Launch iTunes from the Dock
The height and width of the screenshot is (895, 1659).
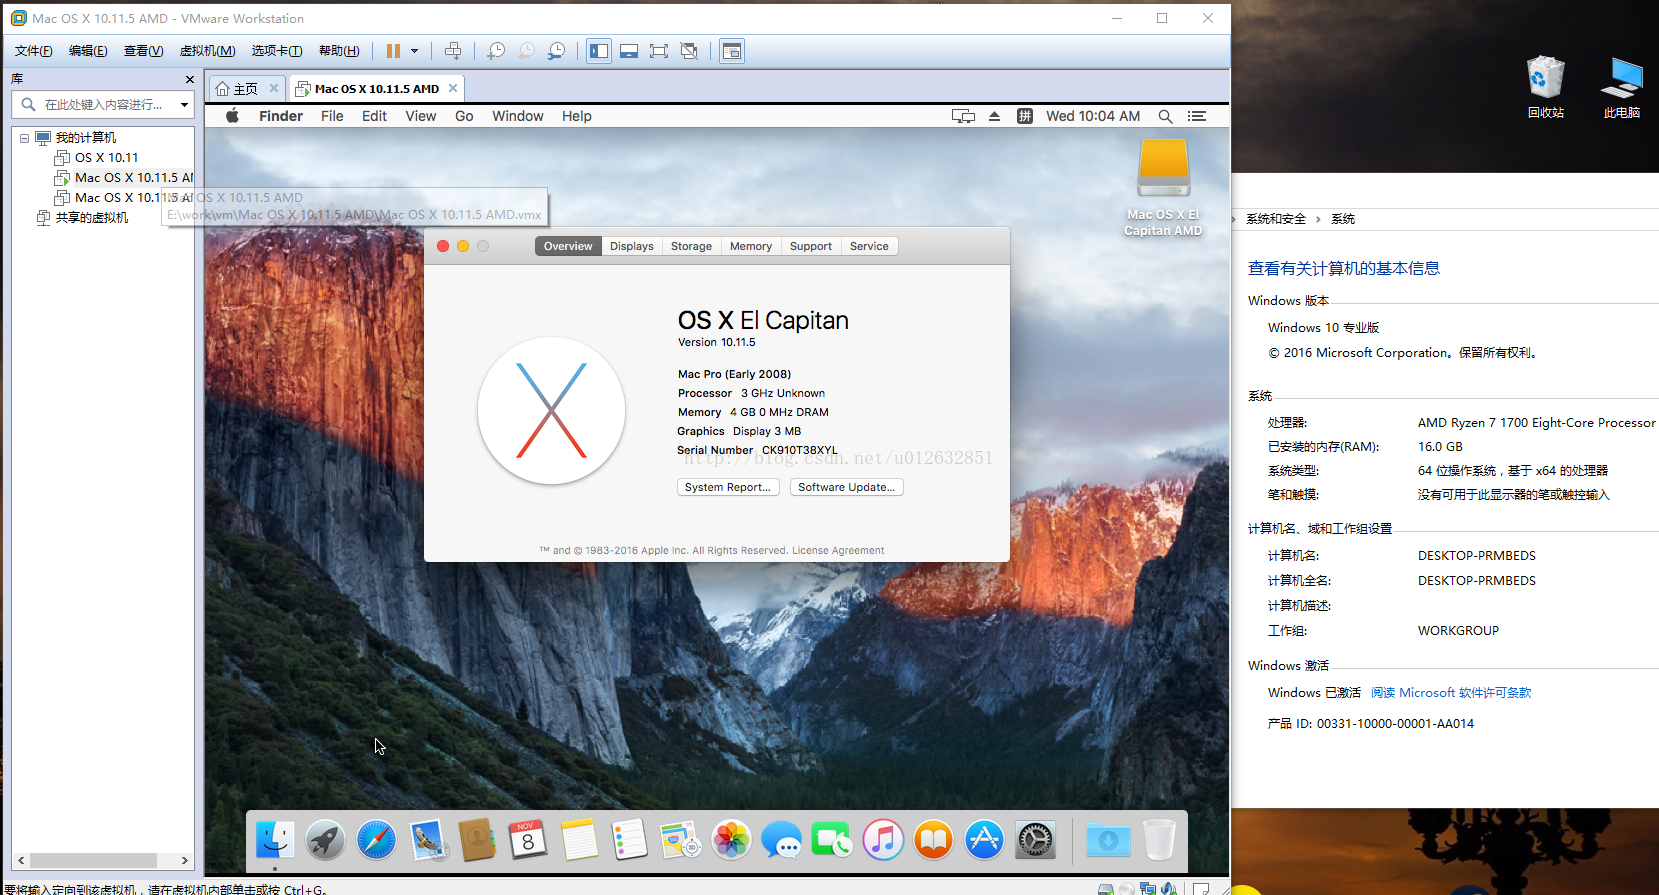pyautogui.click(x=883, y=840)
